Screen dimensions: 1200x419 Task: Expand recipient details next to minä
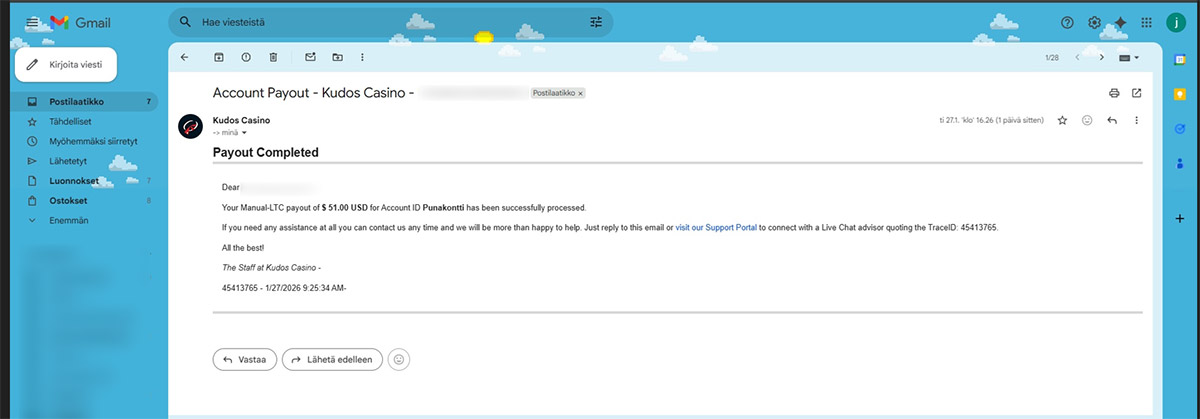[243, 133]
